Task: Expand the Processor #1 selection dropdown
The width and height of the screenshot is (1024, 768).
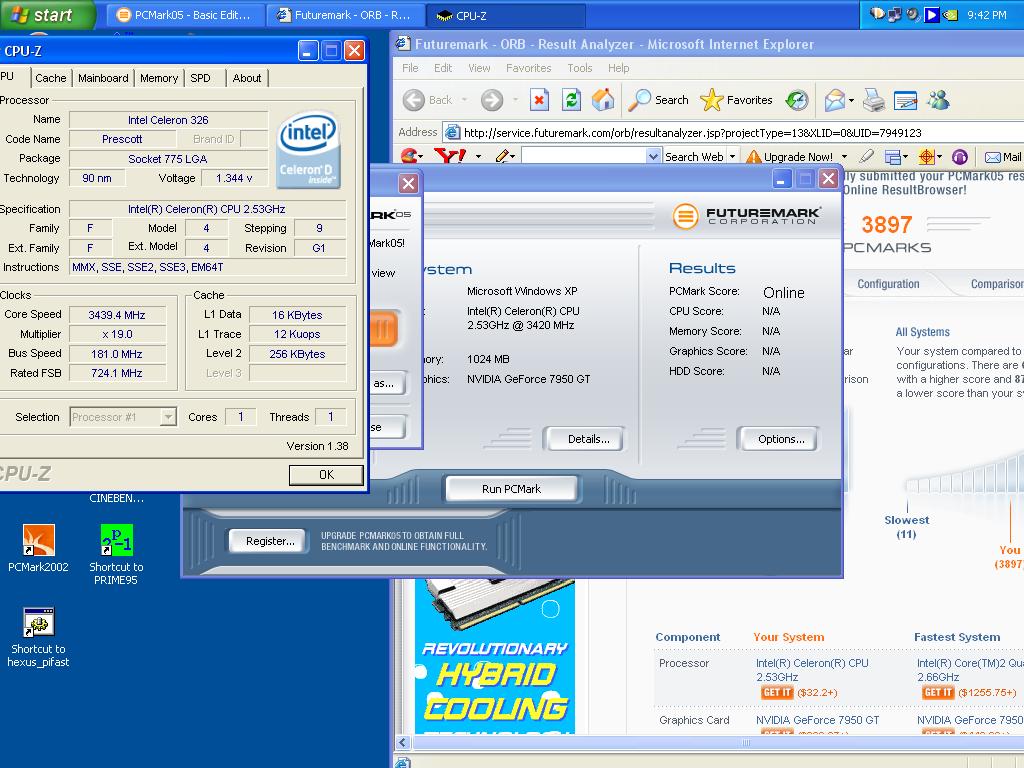Action: [x=168, y=417]
